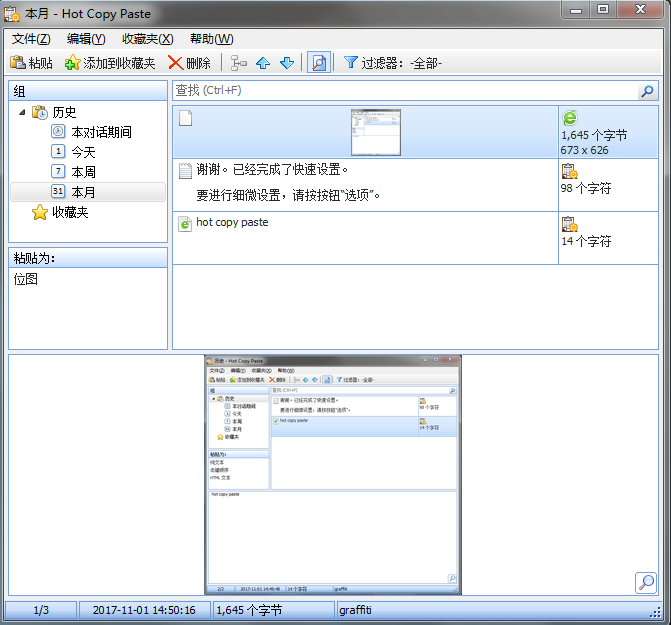Click the screenshot thumbnail in first clip row

pyautogui.click(x=376, y=132)
